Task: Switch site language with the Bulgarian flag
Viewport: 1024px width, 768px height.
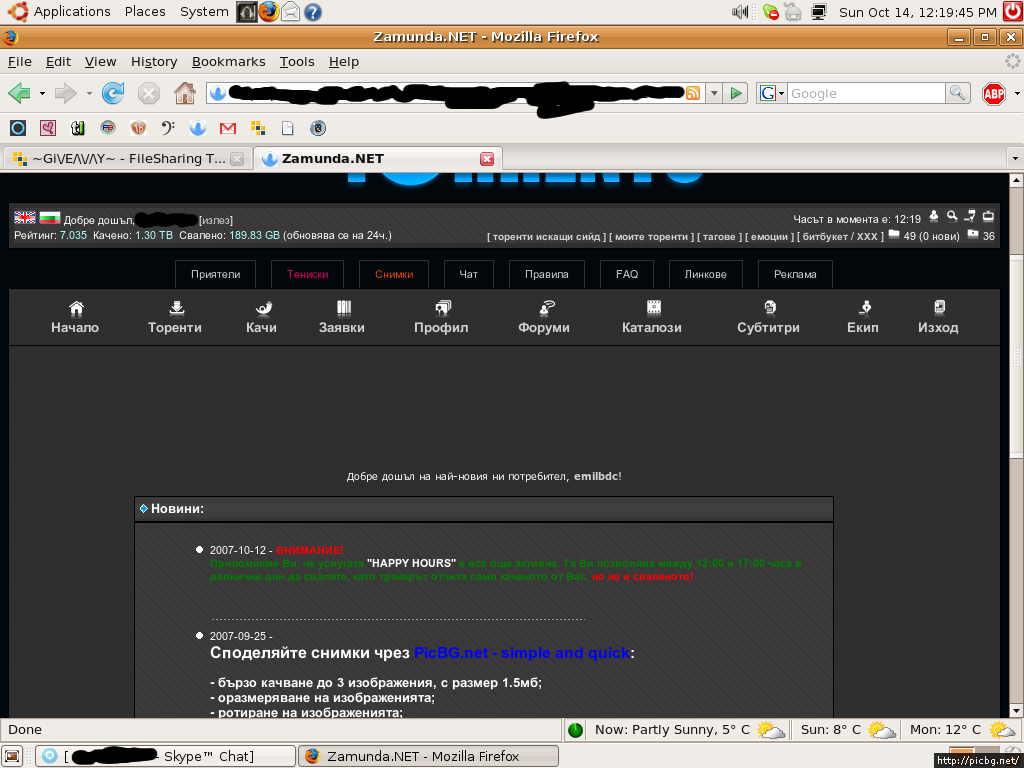Action: pos(50,217)
